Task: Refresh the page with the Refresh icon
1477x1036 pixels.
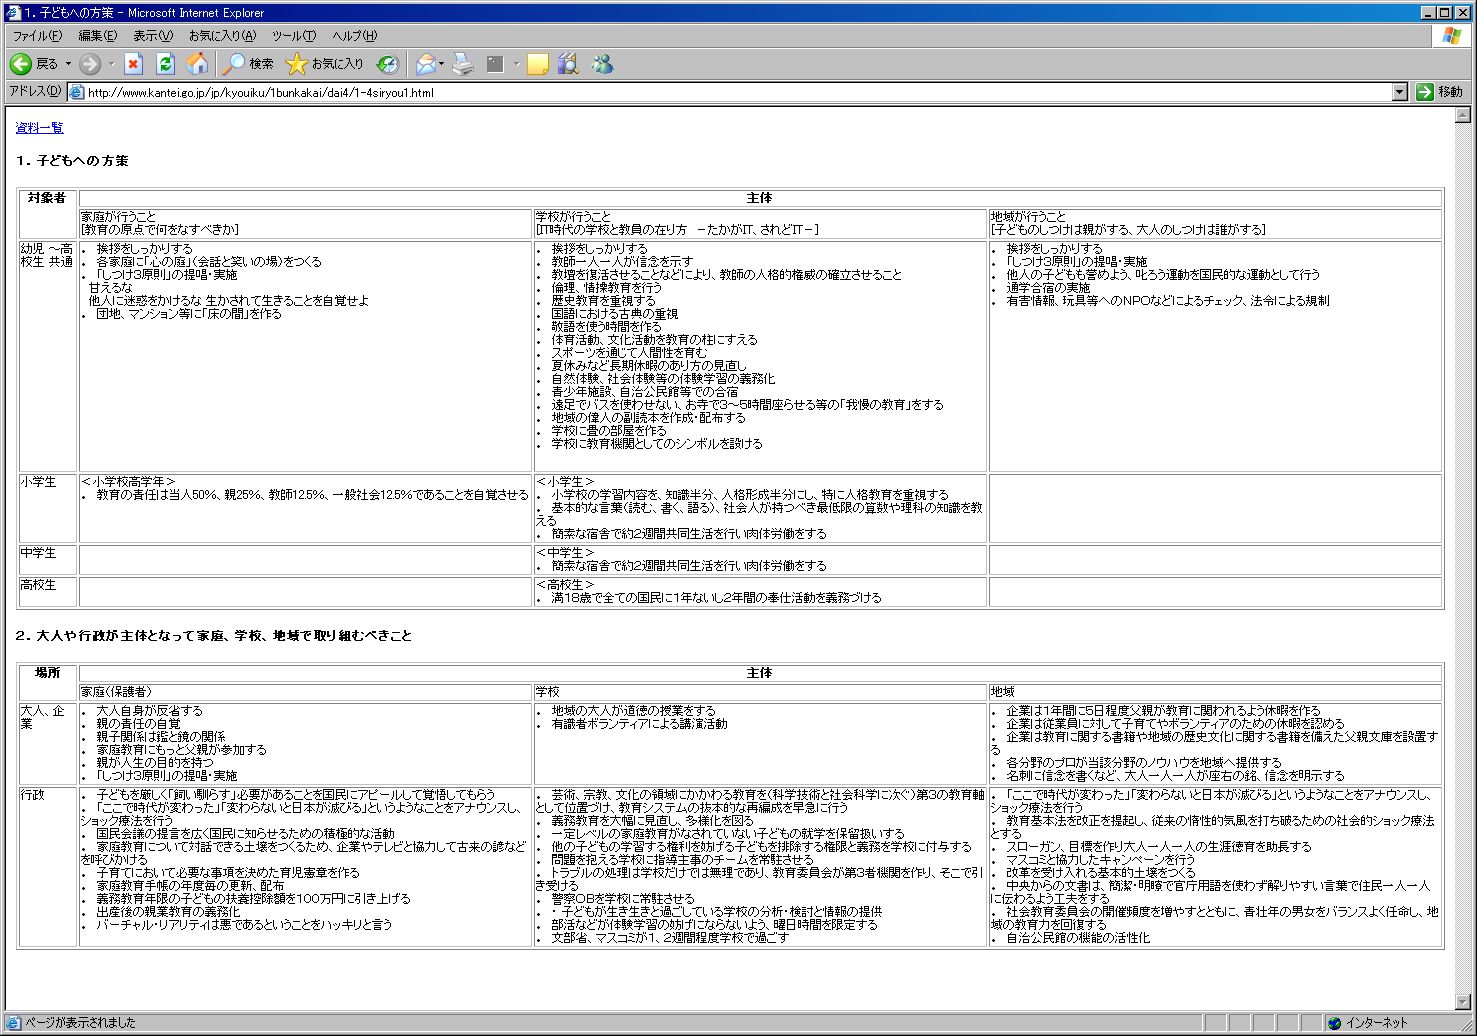Action: pos(165,64)
